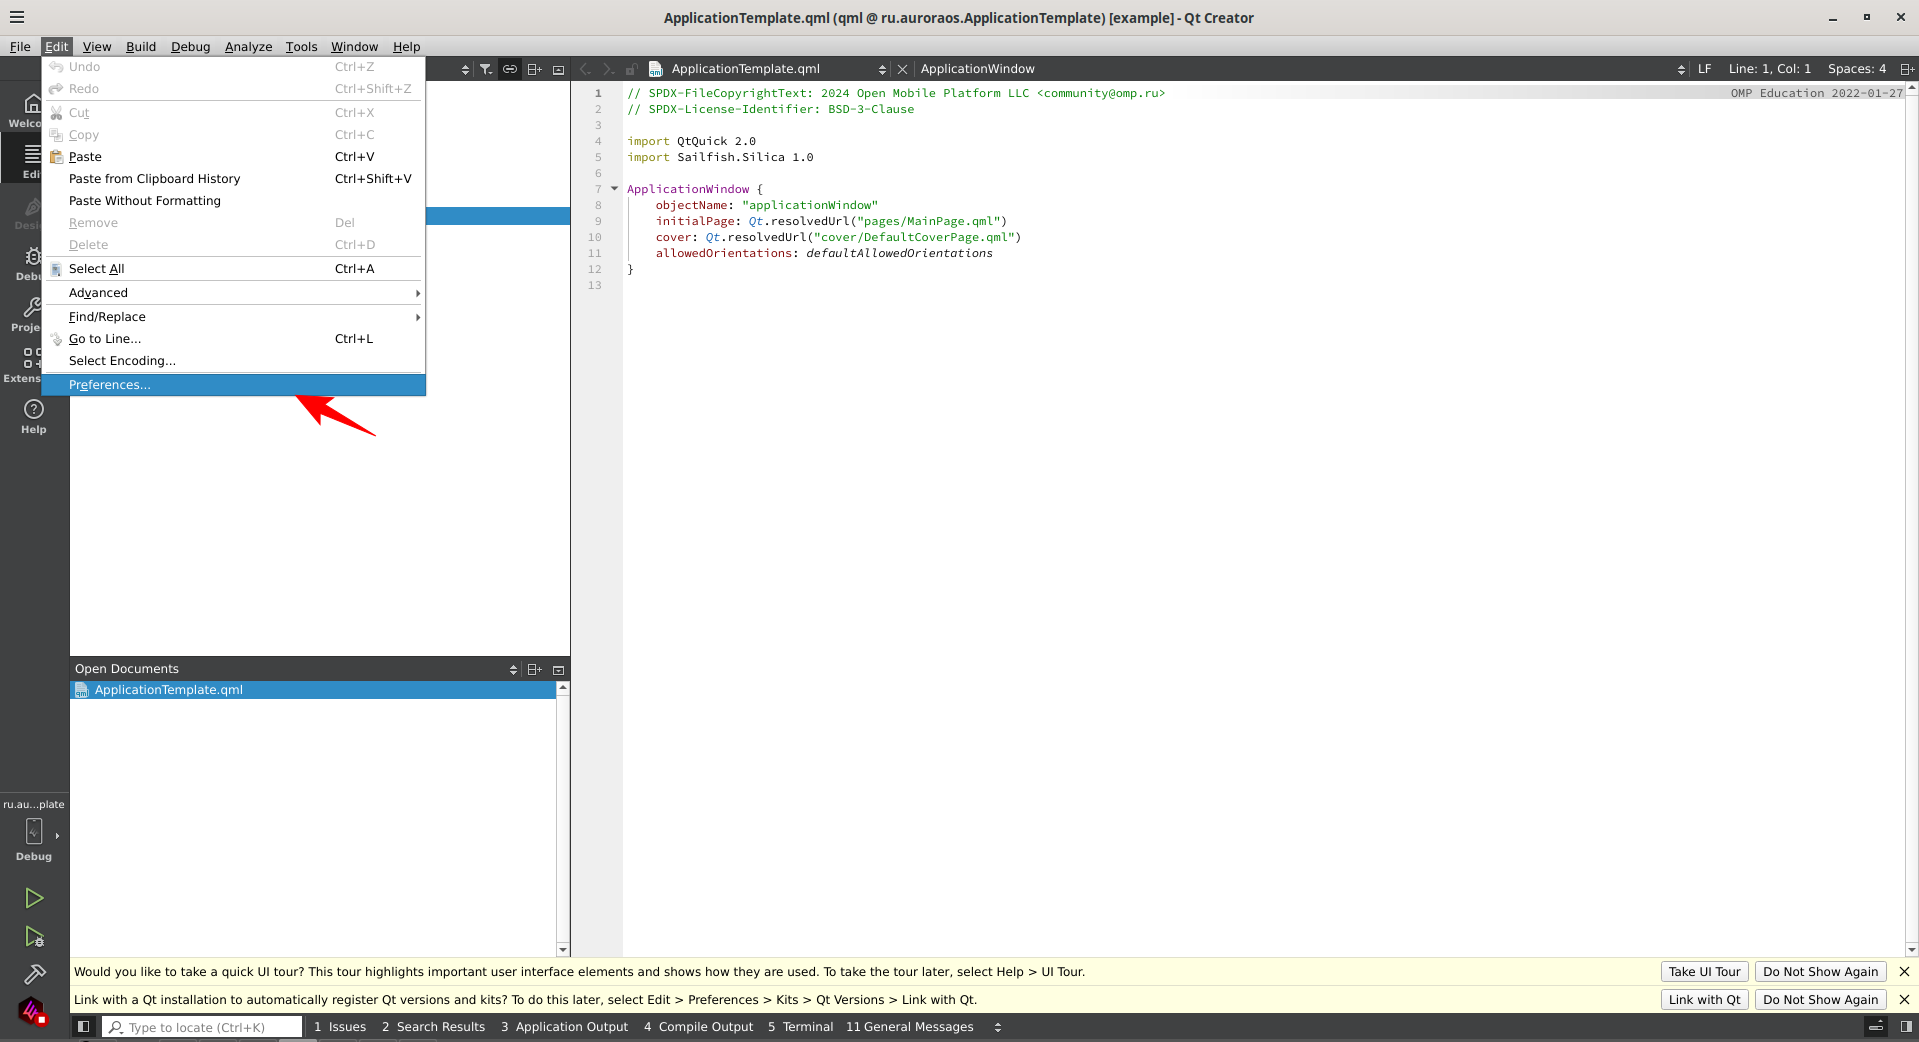Select Paste from Clipboard History entry
The width and height of the screenshot is (1919, 1042).
[x=234, y=179]
